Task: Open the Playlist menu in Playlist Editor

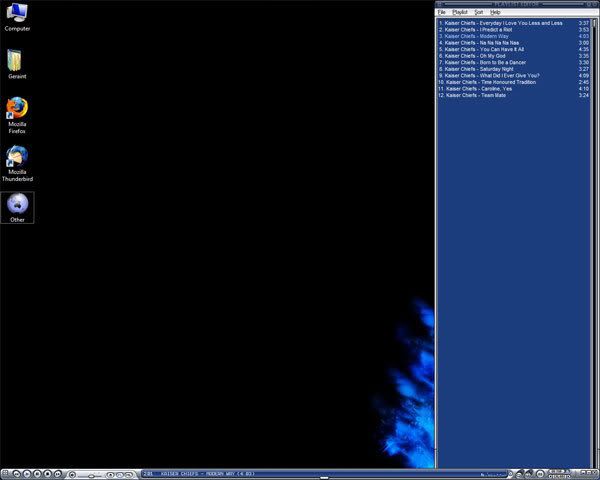Action: pos(460,12)
